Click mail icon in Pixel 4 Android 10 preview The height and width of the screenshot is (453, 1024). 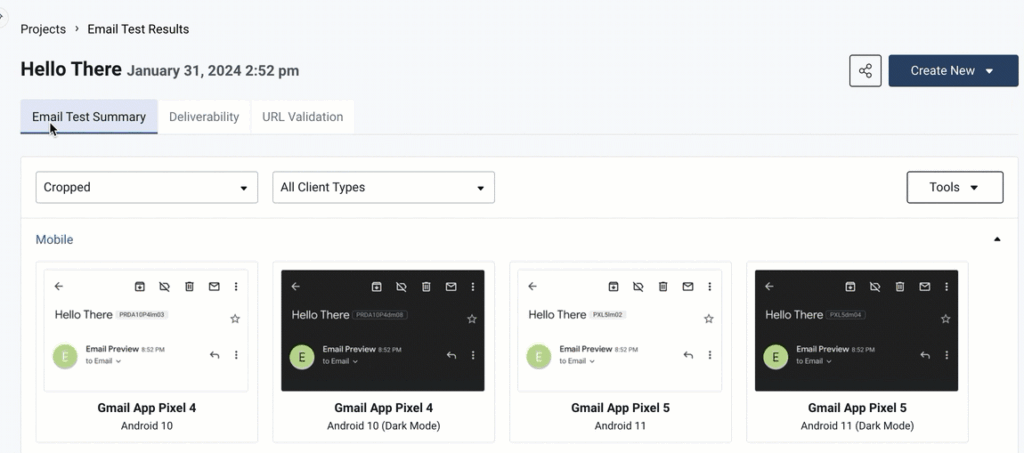click(214, 286)
